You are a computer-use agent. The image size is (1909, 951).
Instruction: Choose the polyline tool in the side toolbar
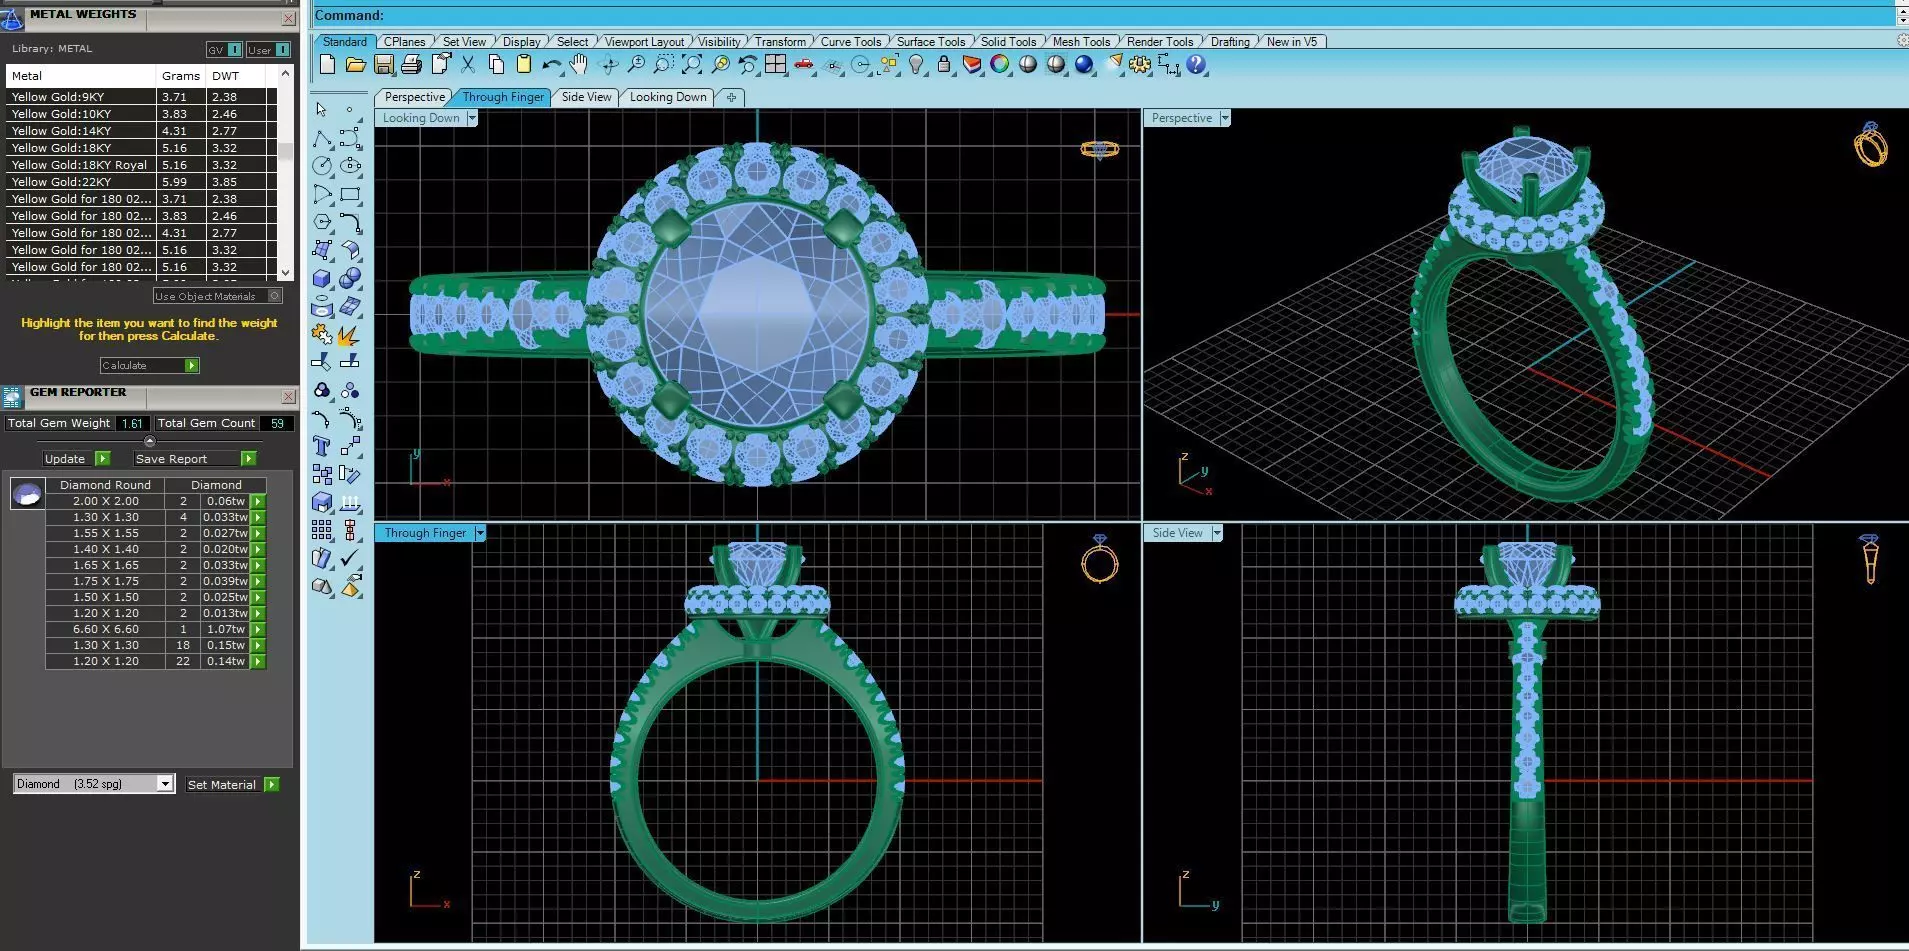[x=321, y=138]
